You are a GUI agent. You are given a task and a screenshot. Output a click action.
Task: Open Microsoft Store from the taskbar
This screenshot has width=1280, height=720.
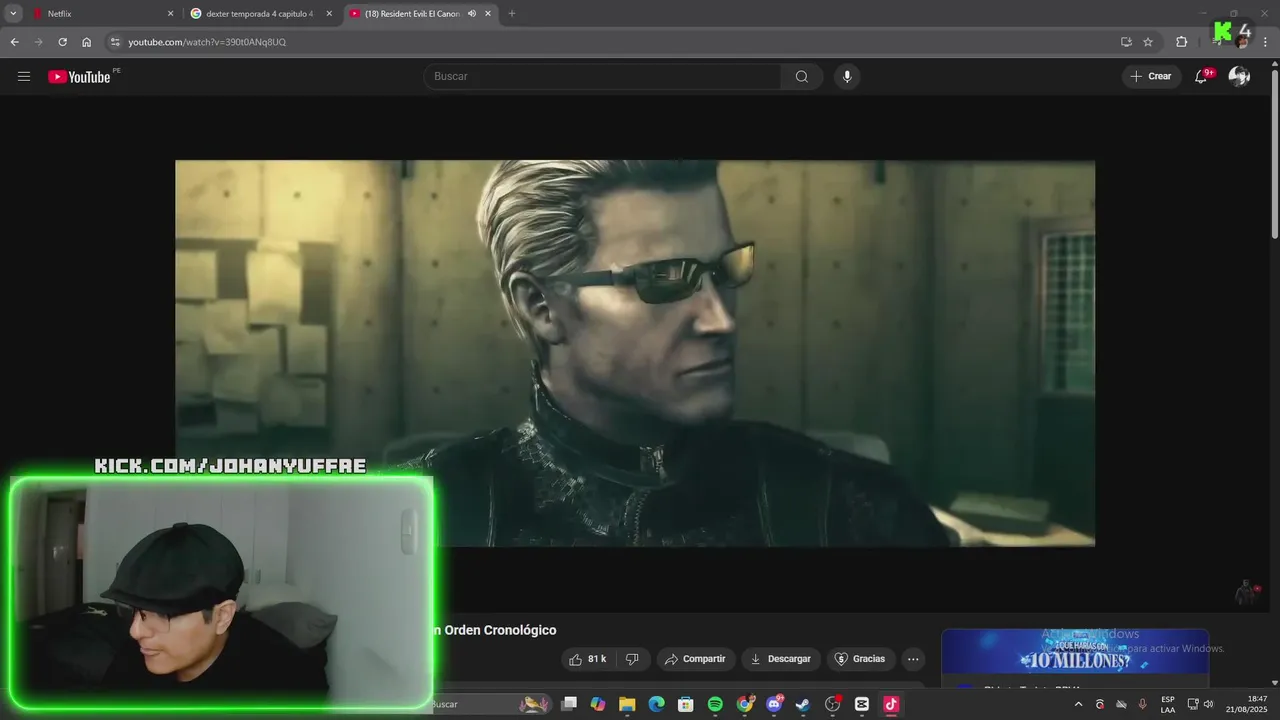[686, 704]
